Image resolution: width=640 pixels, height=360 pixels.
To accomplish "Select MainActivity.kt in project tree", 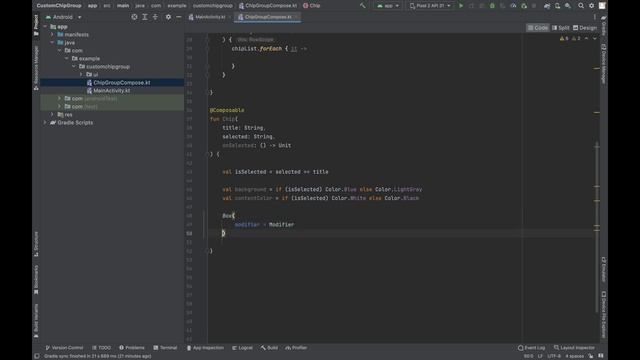I will point(111,91).
